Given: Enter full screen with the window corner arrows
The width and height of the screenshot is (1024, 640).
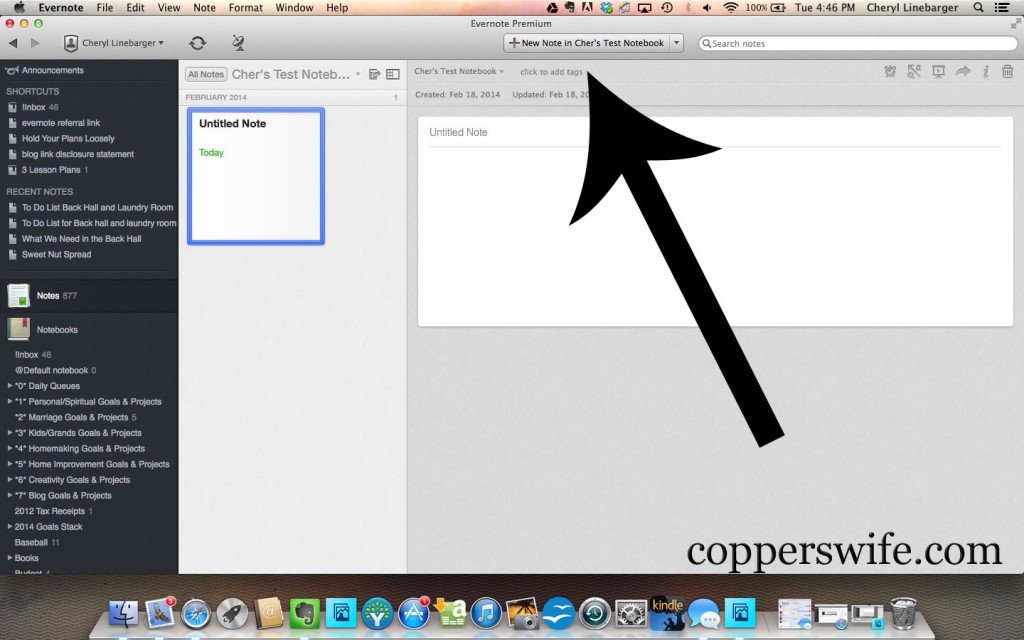Looking at the screenshot, I should click(1016, 24).
